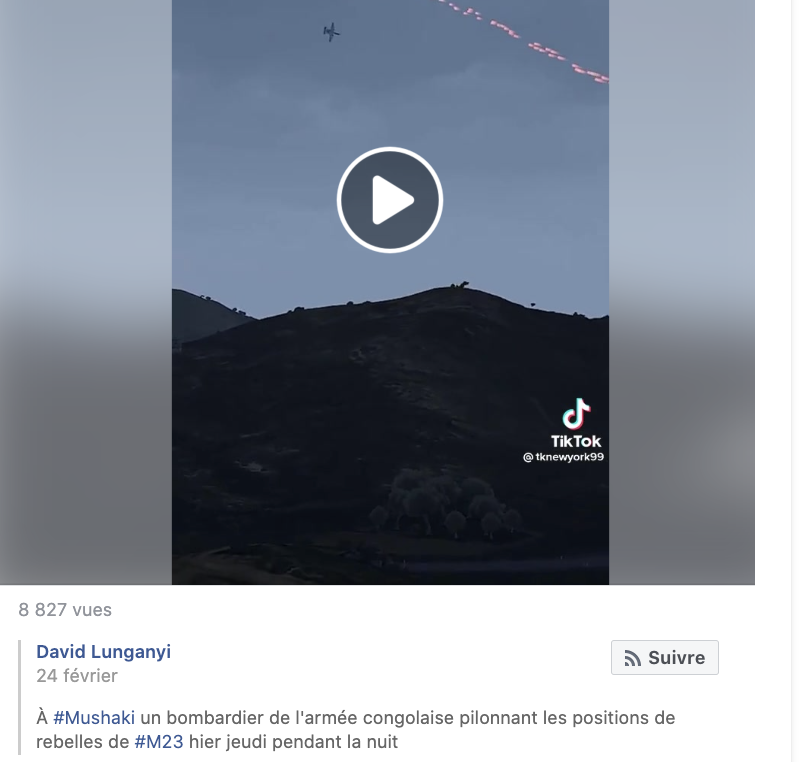800x762 pixels.
Task: Click the TikTok logo watermark
Action: [576, 423]
